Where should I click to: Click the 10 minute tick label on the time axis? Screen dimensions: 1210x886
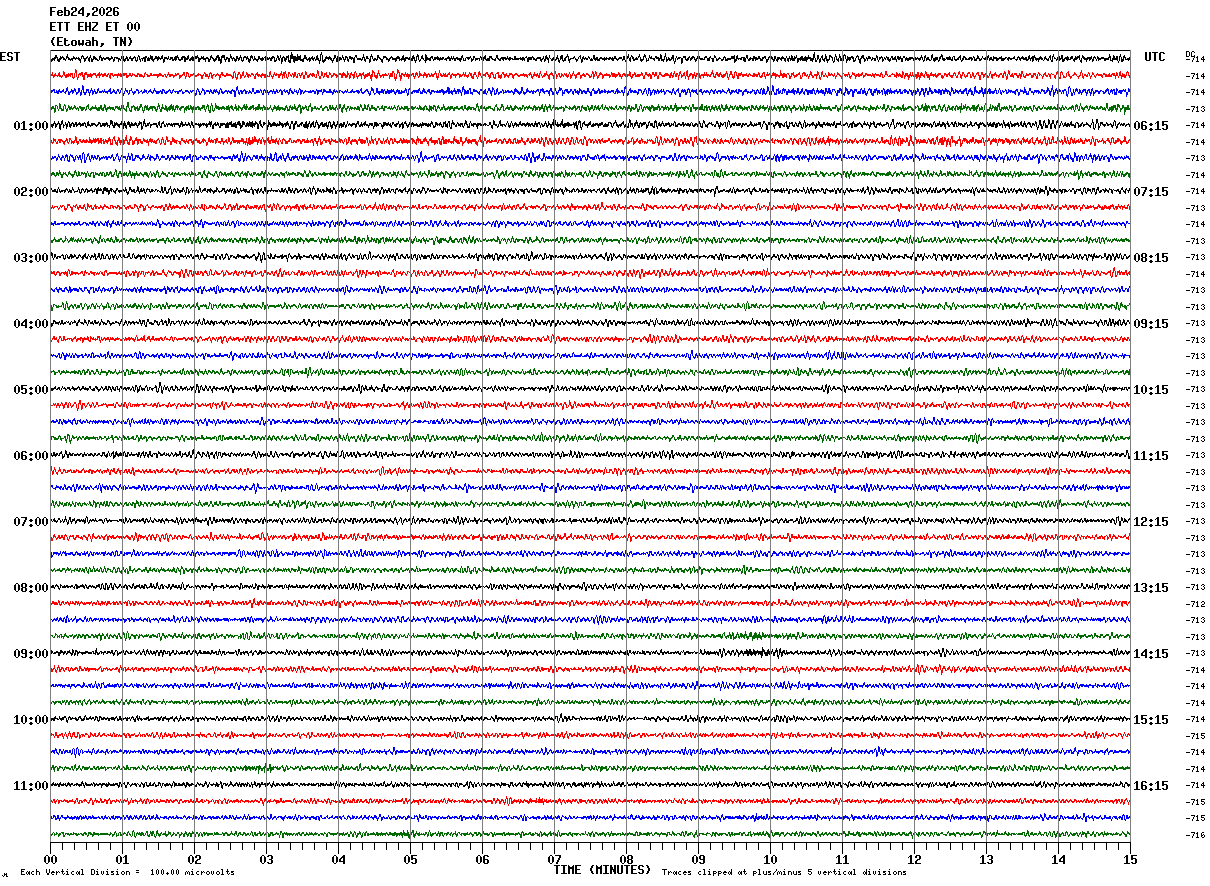(x=770, y=859)
